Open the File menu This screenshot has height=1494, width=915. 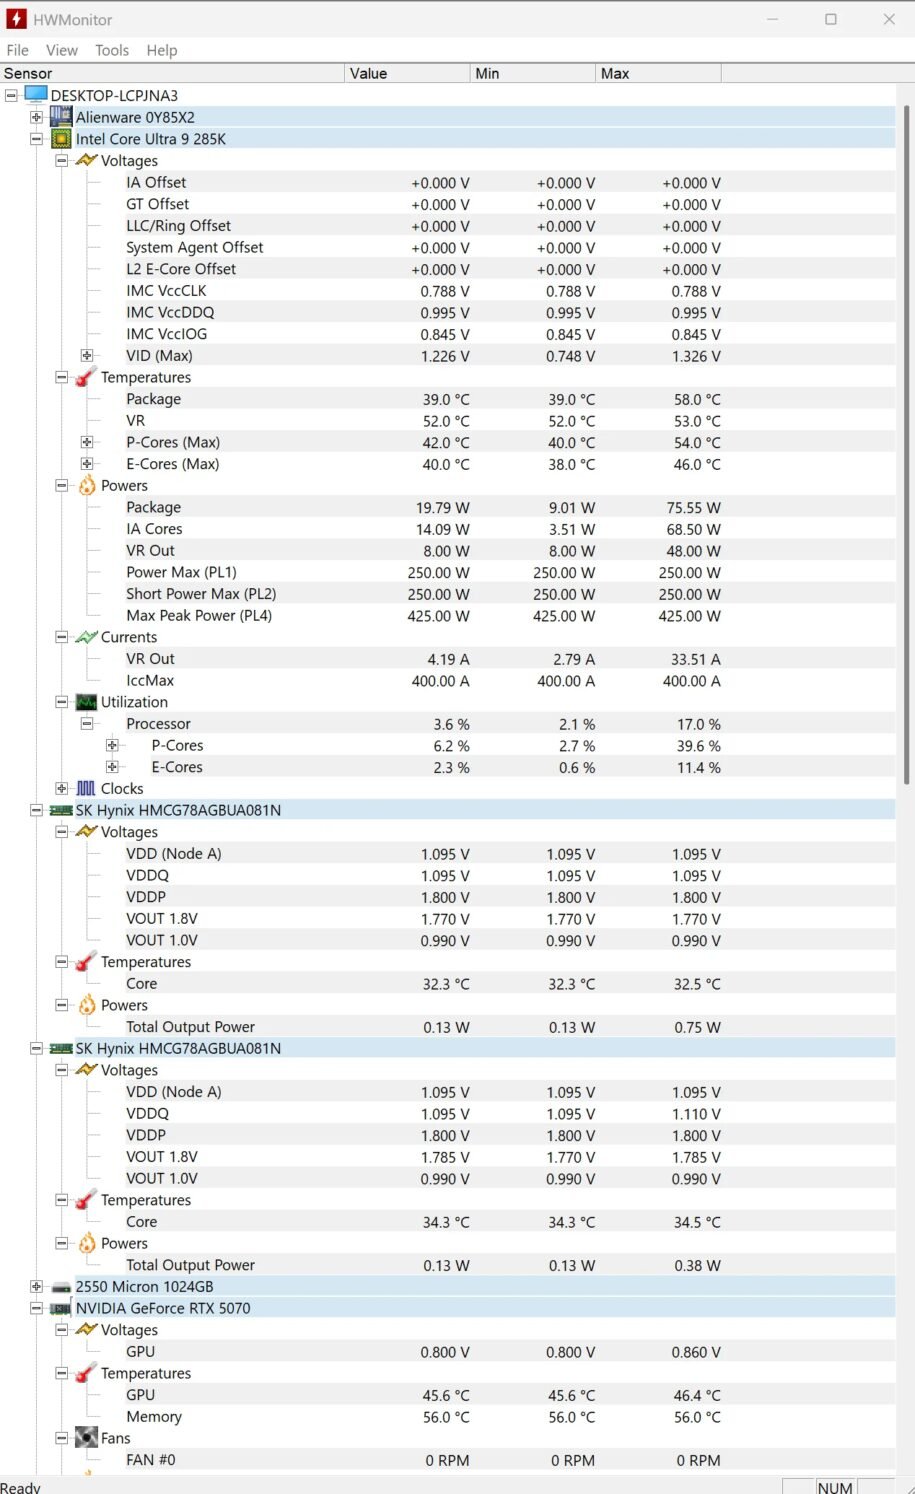17,50
